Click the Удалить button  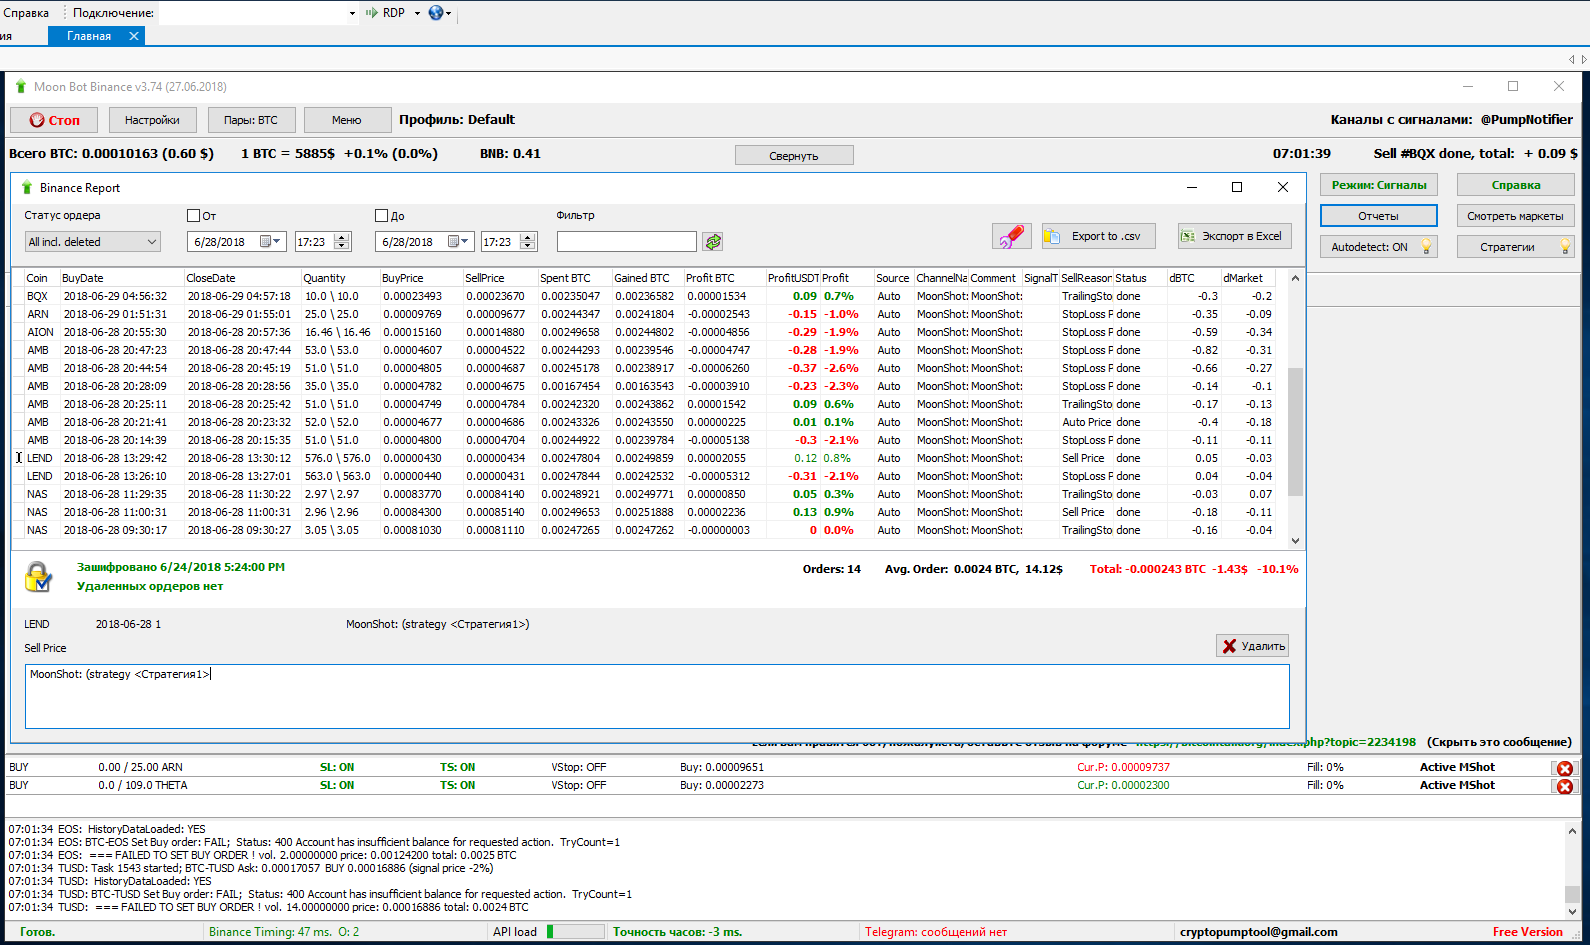1252,646
